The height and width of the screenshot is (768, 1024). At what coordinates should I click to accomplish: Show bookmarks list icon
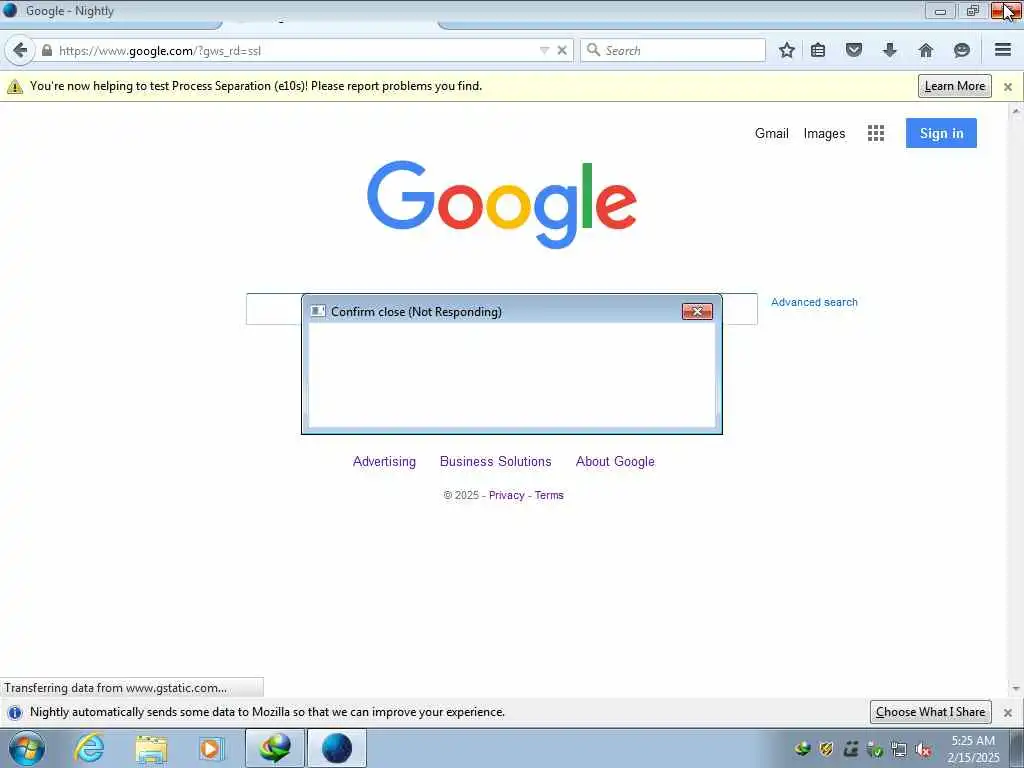pos(818,50)
